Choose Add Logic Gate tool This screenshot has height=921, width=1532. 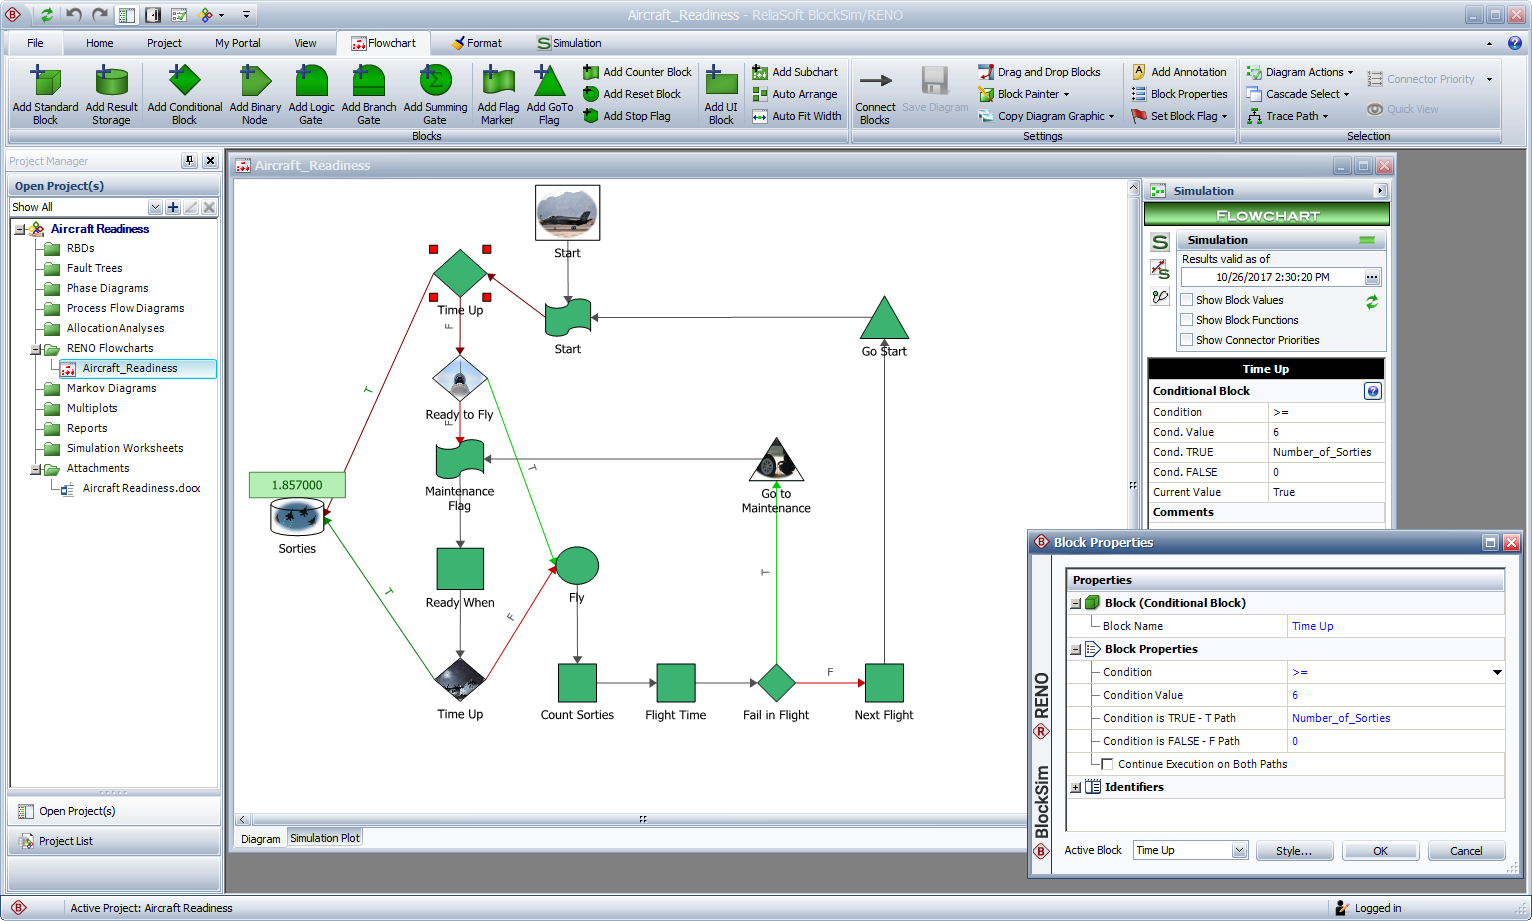pos(311,82)
